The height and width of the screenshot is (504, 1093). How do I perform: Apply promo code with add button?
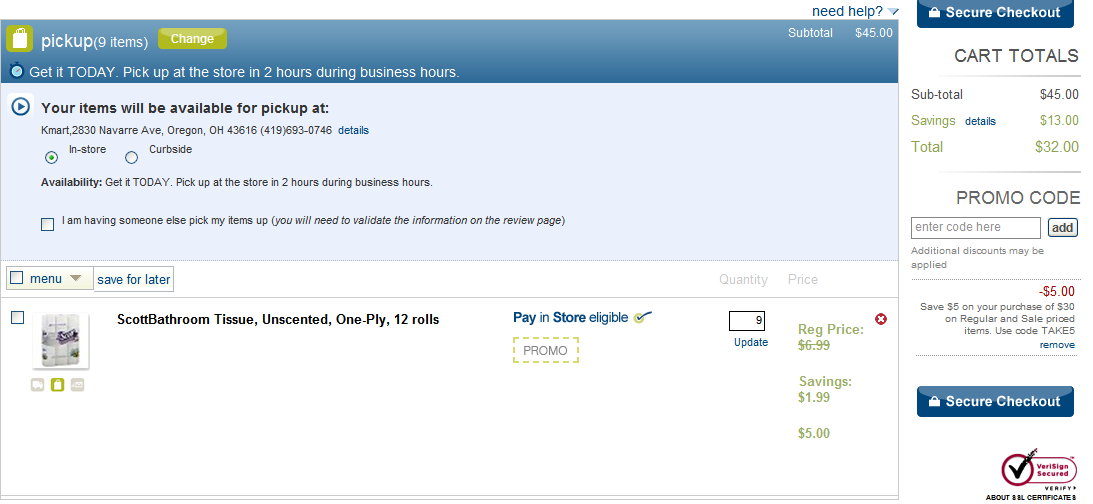point(1062,228)
